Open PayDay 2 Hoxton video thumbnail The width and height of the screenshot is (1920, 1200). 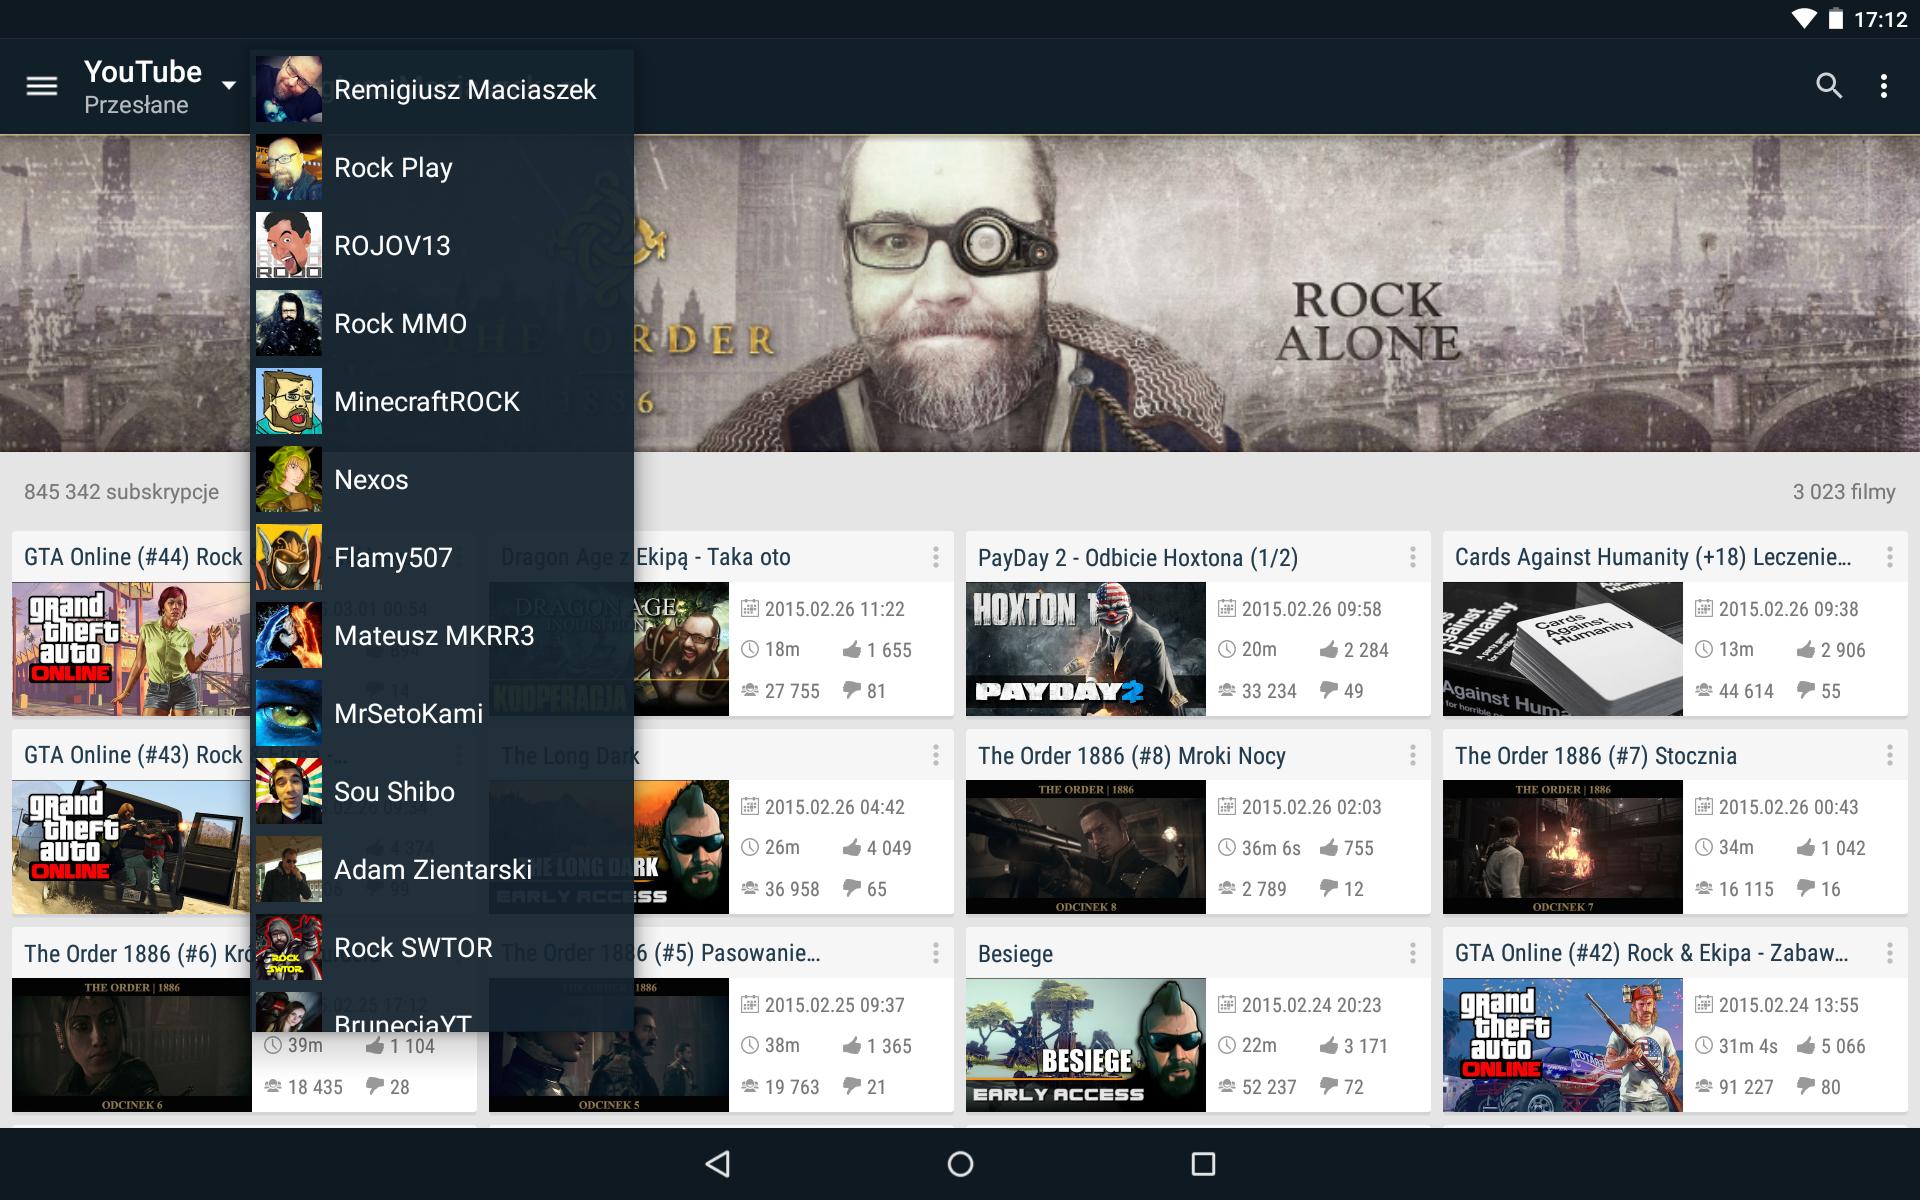1086,649
